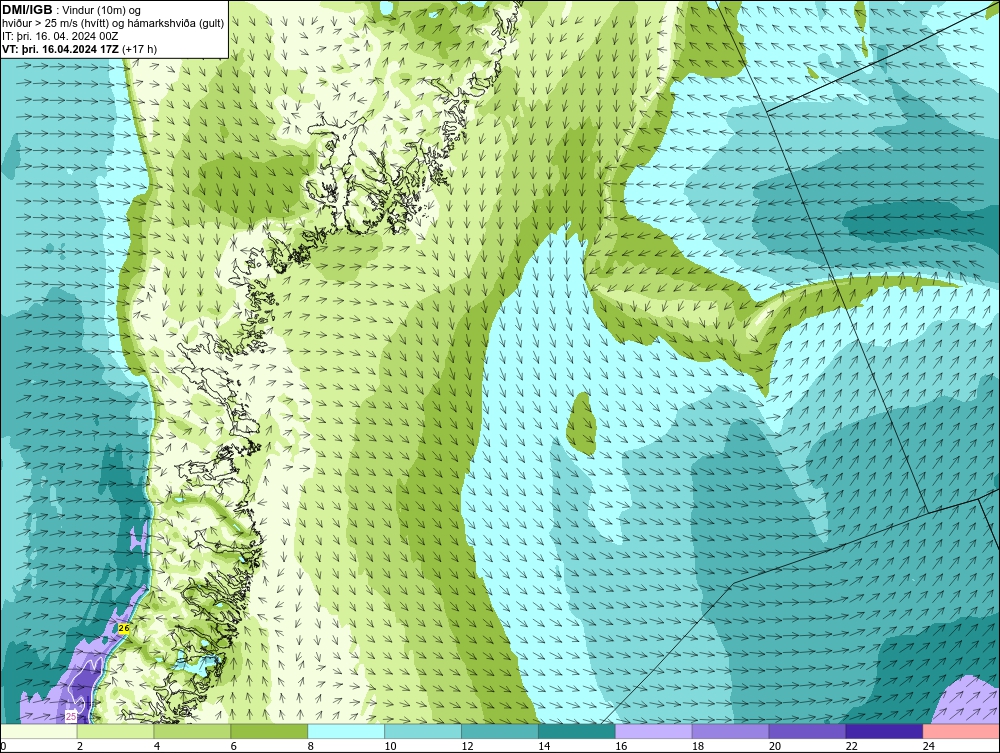Click the legend scale number '20'
The width and height of the screenshot is (1000, 753).
click(775, 746)
